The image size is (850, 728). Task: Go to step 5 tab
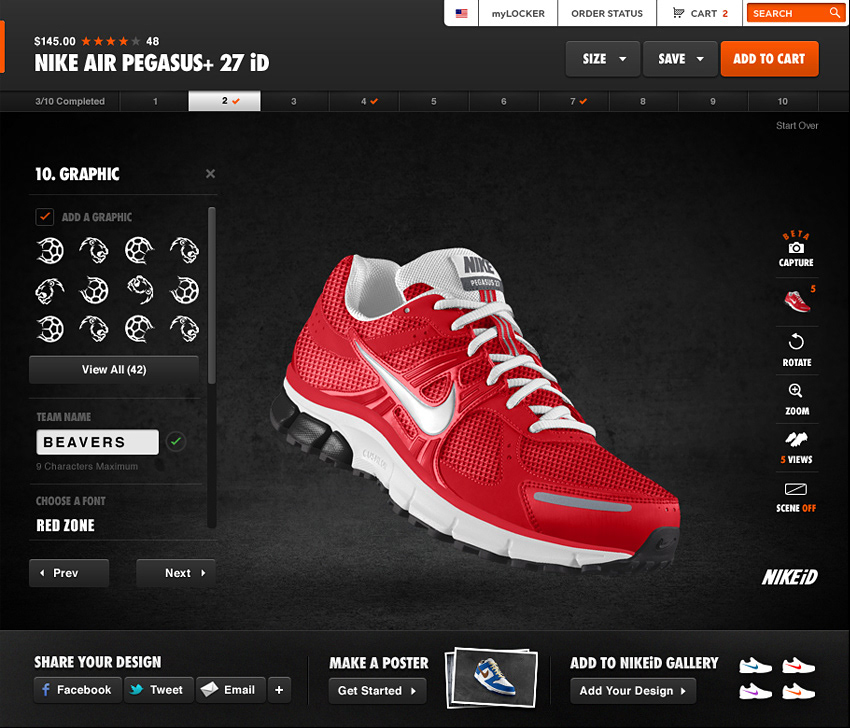click(434, 101)
